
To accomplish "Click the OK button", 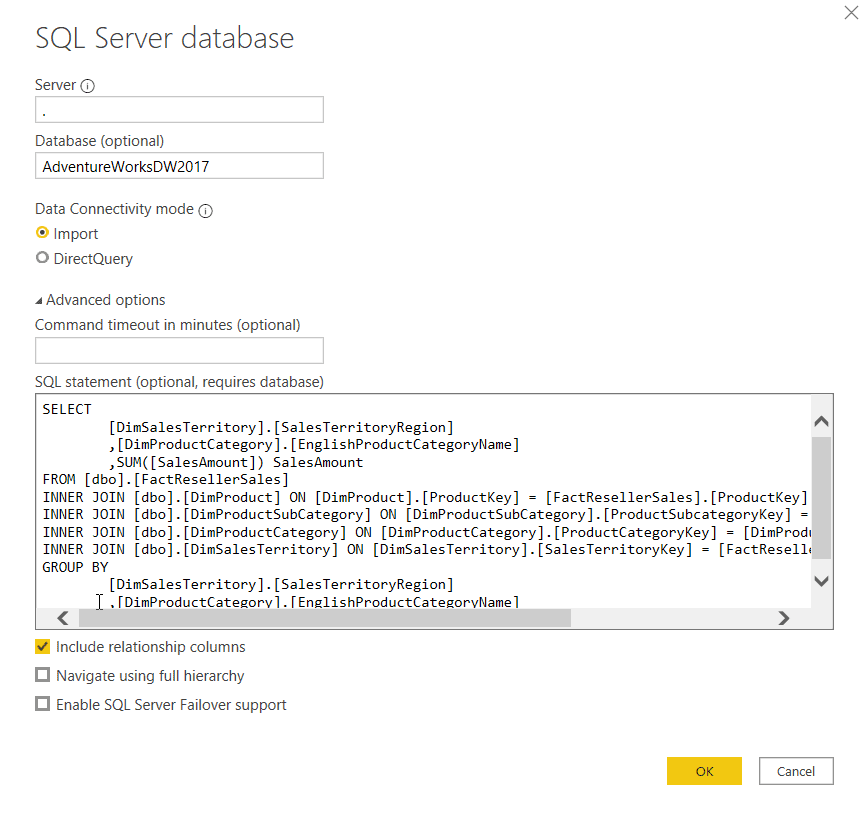I will tap(704, 771).
